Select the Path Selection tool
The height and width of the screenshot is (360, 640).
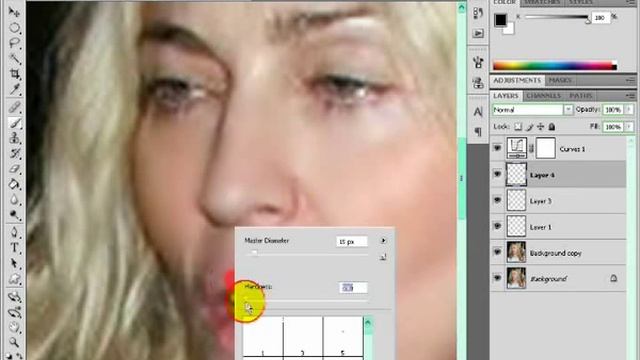[x=14, y=263]
